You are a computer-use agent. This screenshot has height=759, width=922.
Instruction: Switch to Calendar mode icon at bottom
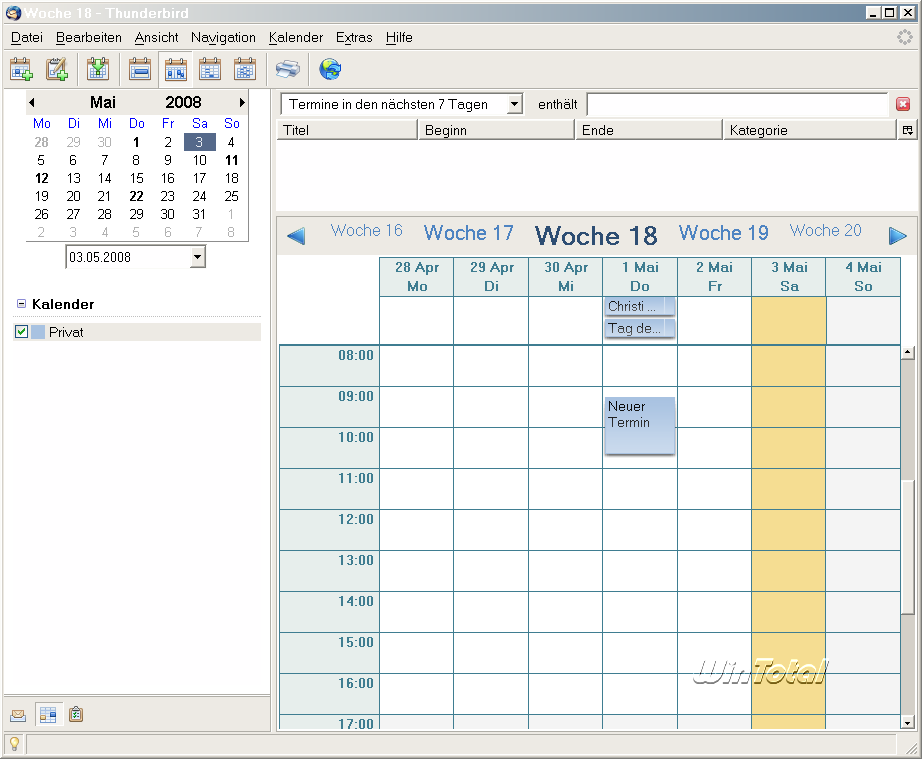48,715
